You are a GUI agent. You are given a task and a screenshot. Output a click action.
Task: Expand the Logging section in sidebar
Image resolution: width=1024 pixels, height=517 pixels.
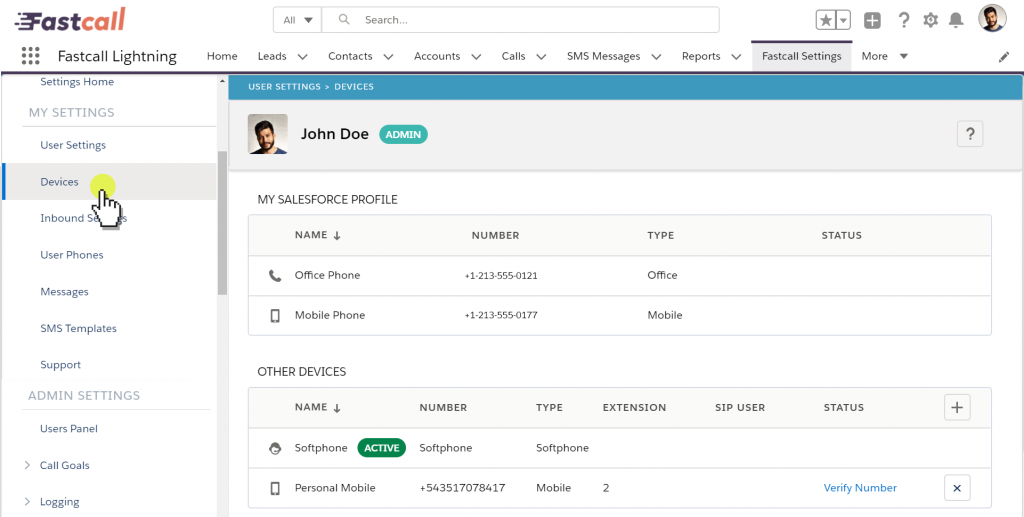27,502
